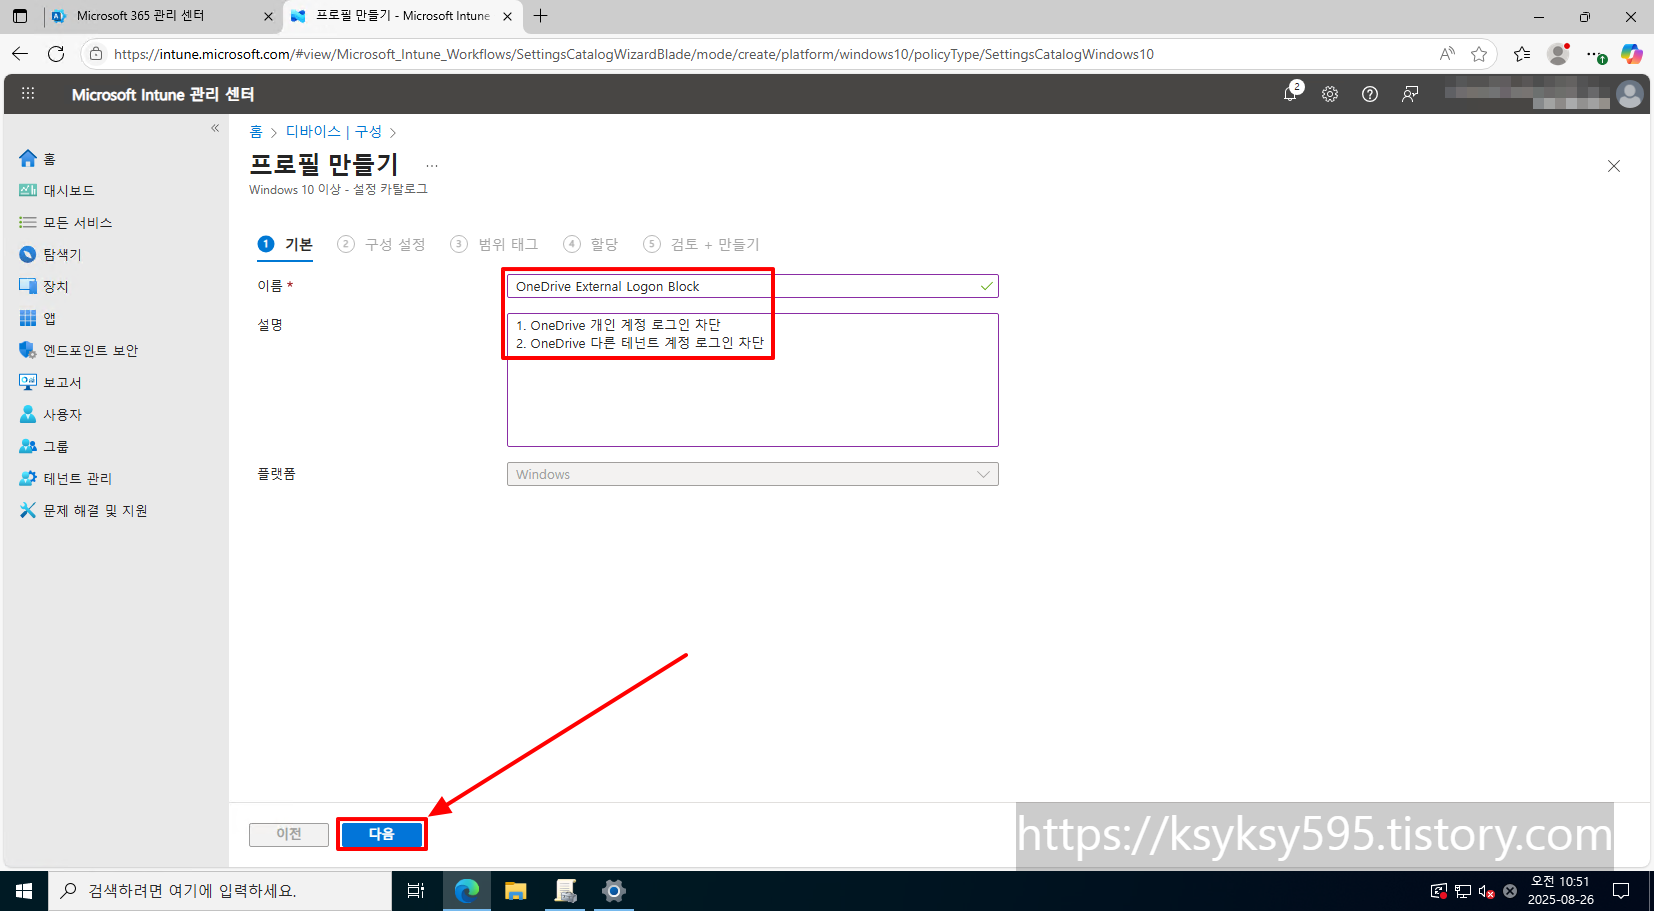Select the 검토 + 만들기 wizard step
Image resolution: width=1654 pixels, height=911 pixels.
point(702,244)
